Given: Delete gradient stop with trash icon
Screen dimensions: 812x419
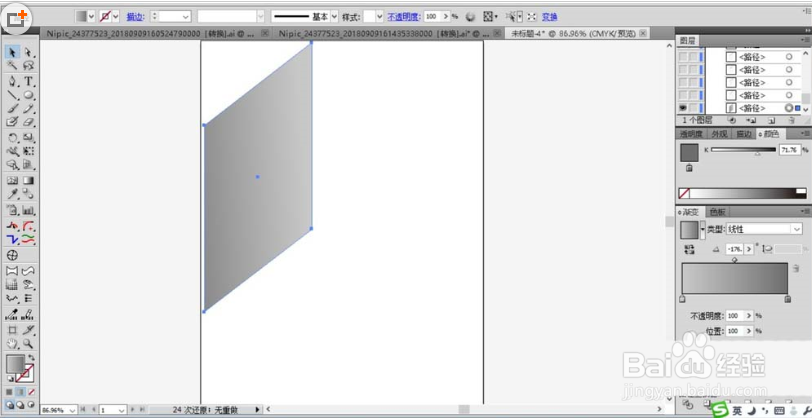Looking at the screenshot, I should pos(796,268).
